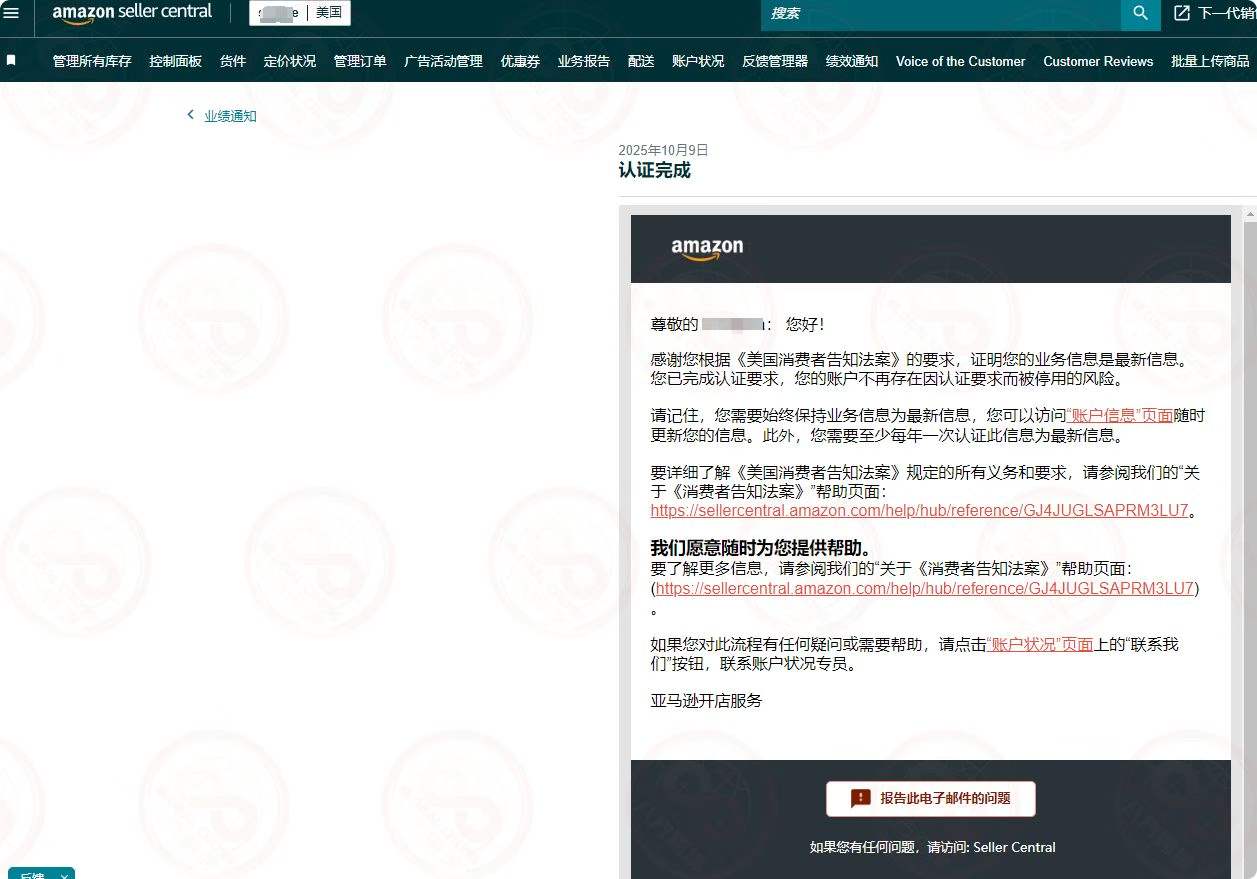Click the back chevron beside 业绩通知
Viewport: 1257px width, 879px height.
tap(190, 115)
